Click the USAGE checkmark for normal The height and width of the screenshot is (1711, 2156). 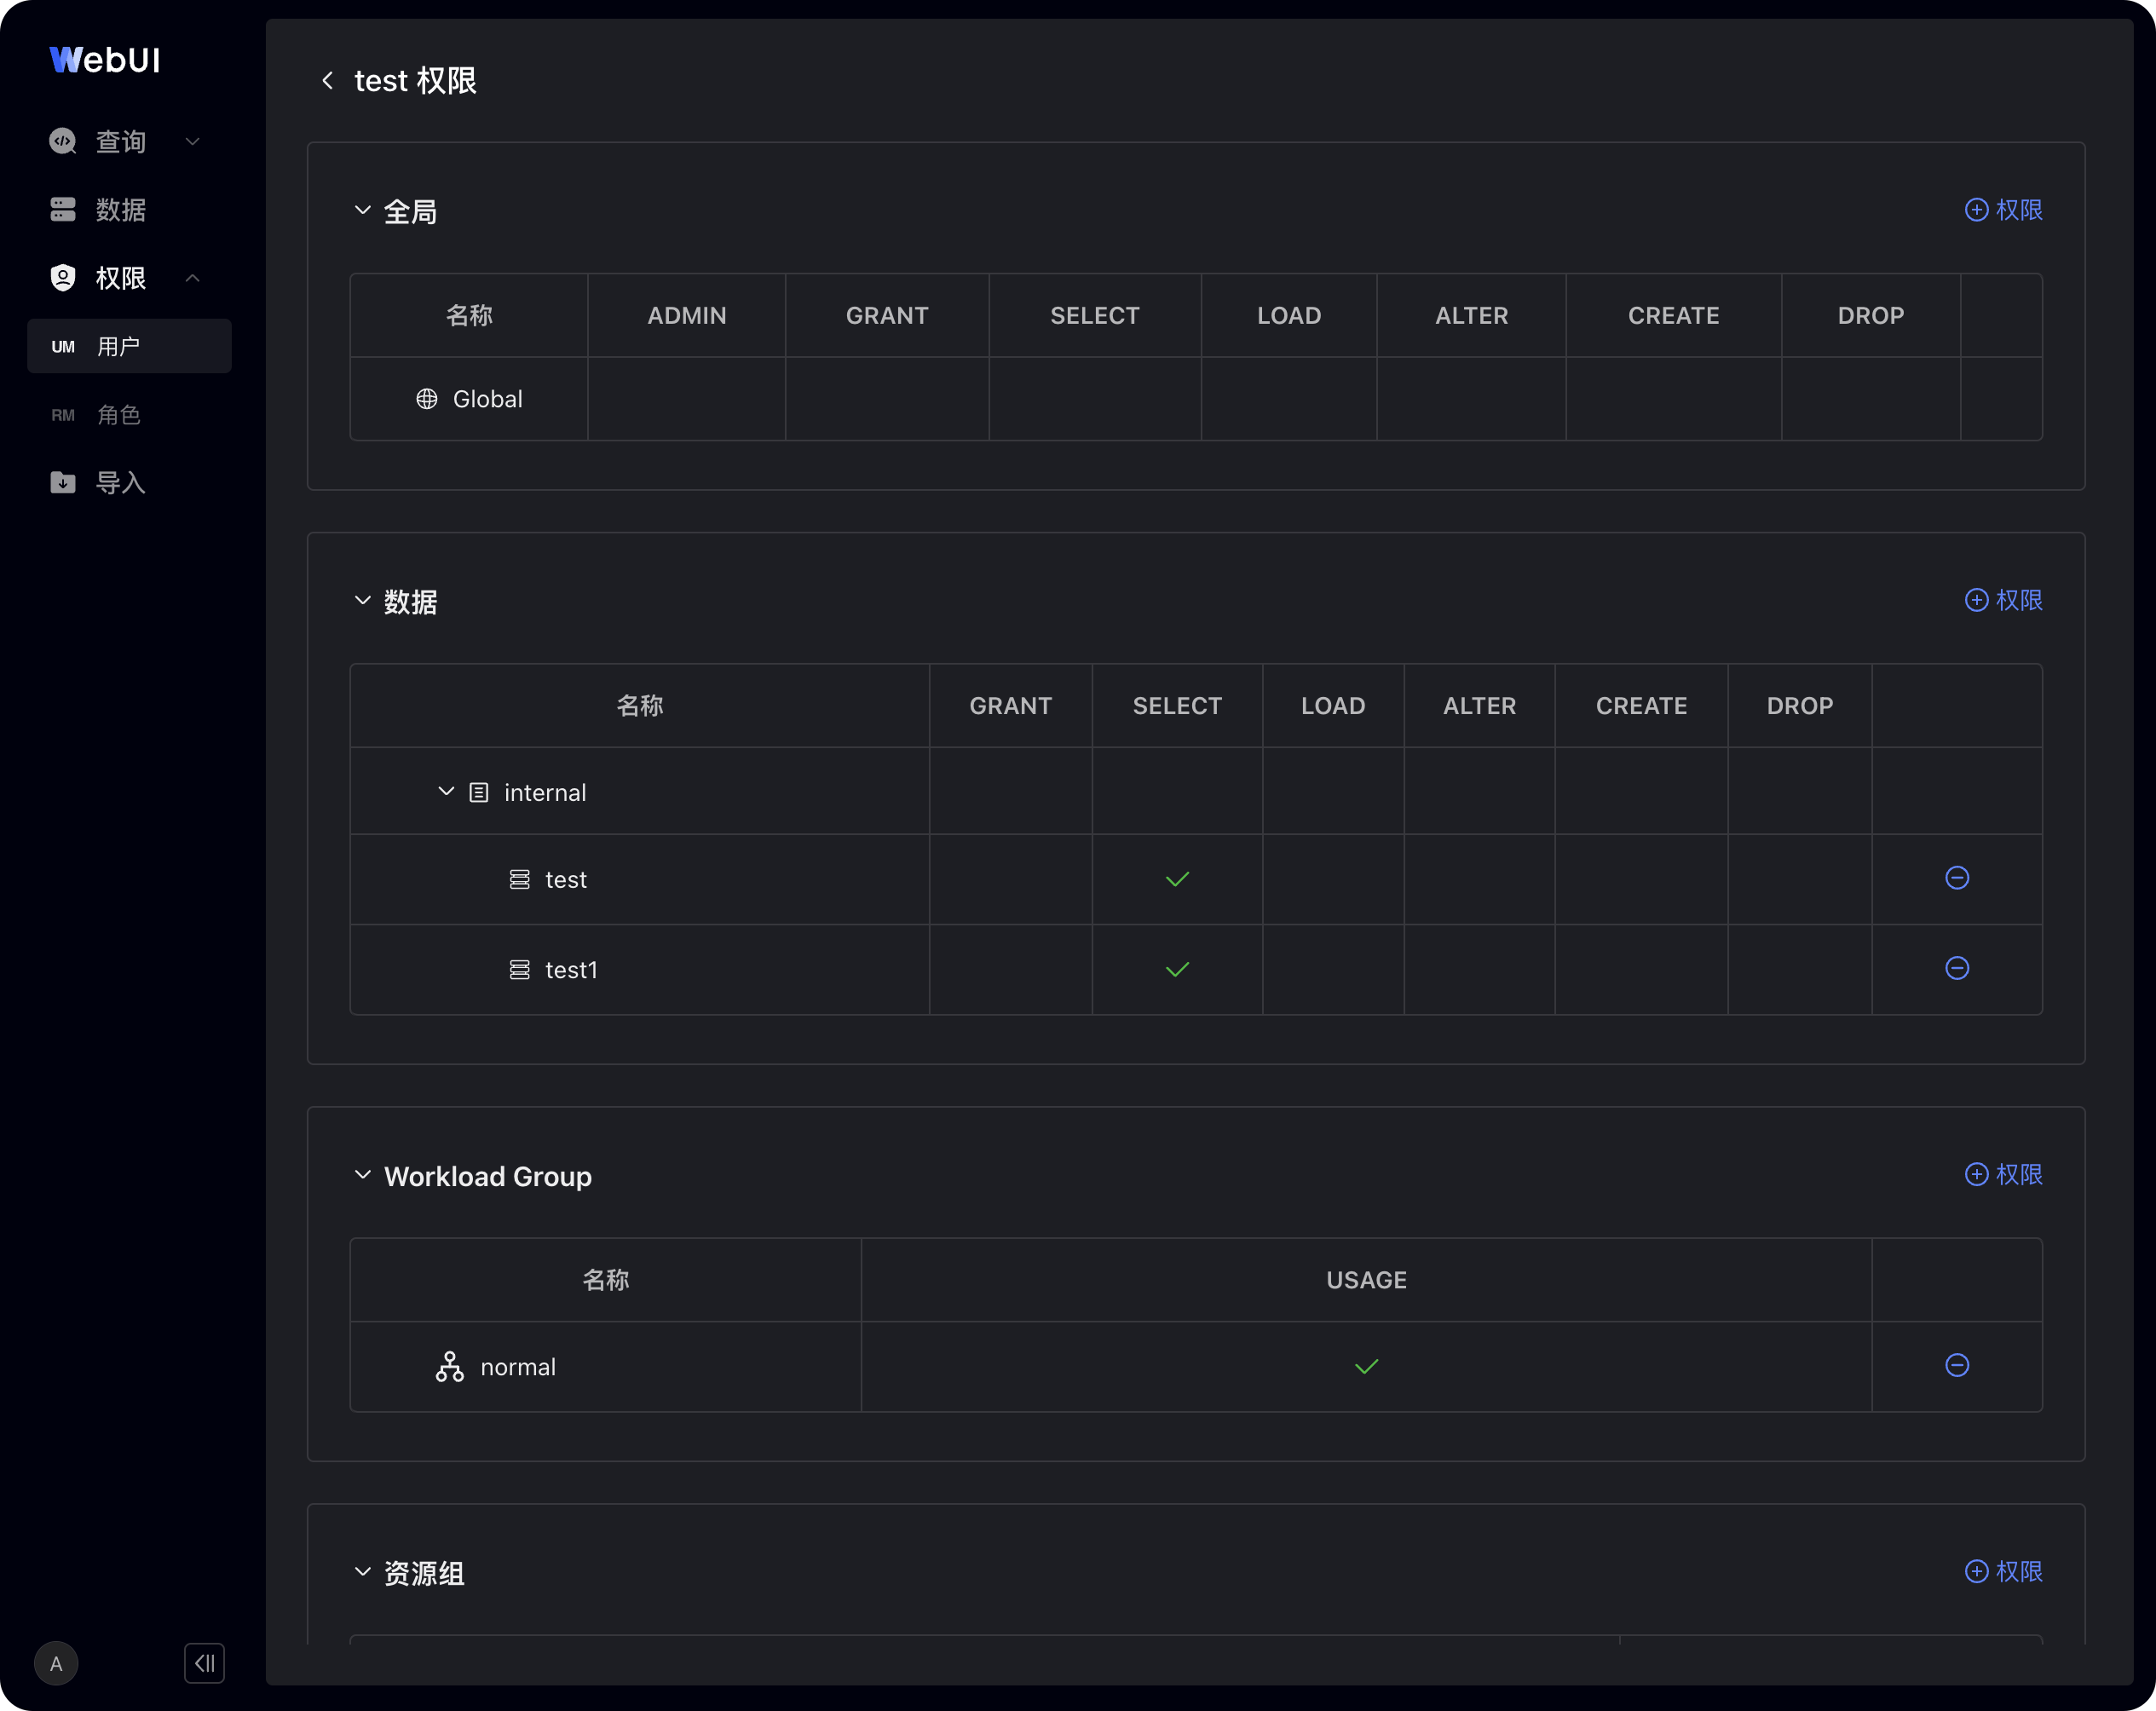1366,1366
